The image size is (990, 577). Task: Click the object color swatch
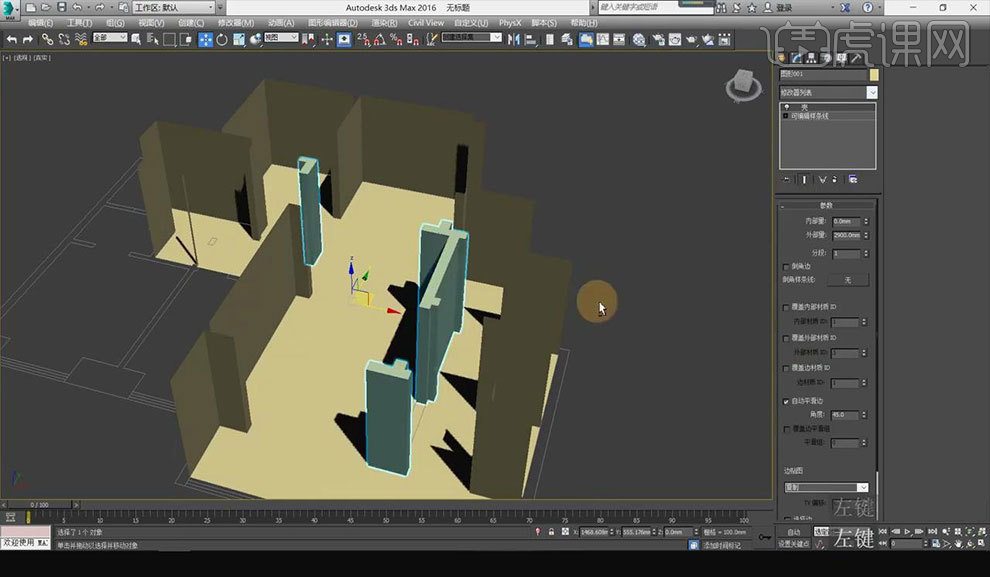coord(873,74)
